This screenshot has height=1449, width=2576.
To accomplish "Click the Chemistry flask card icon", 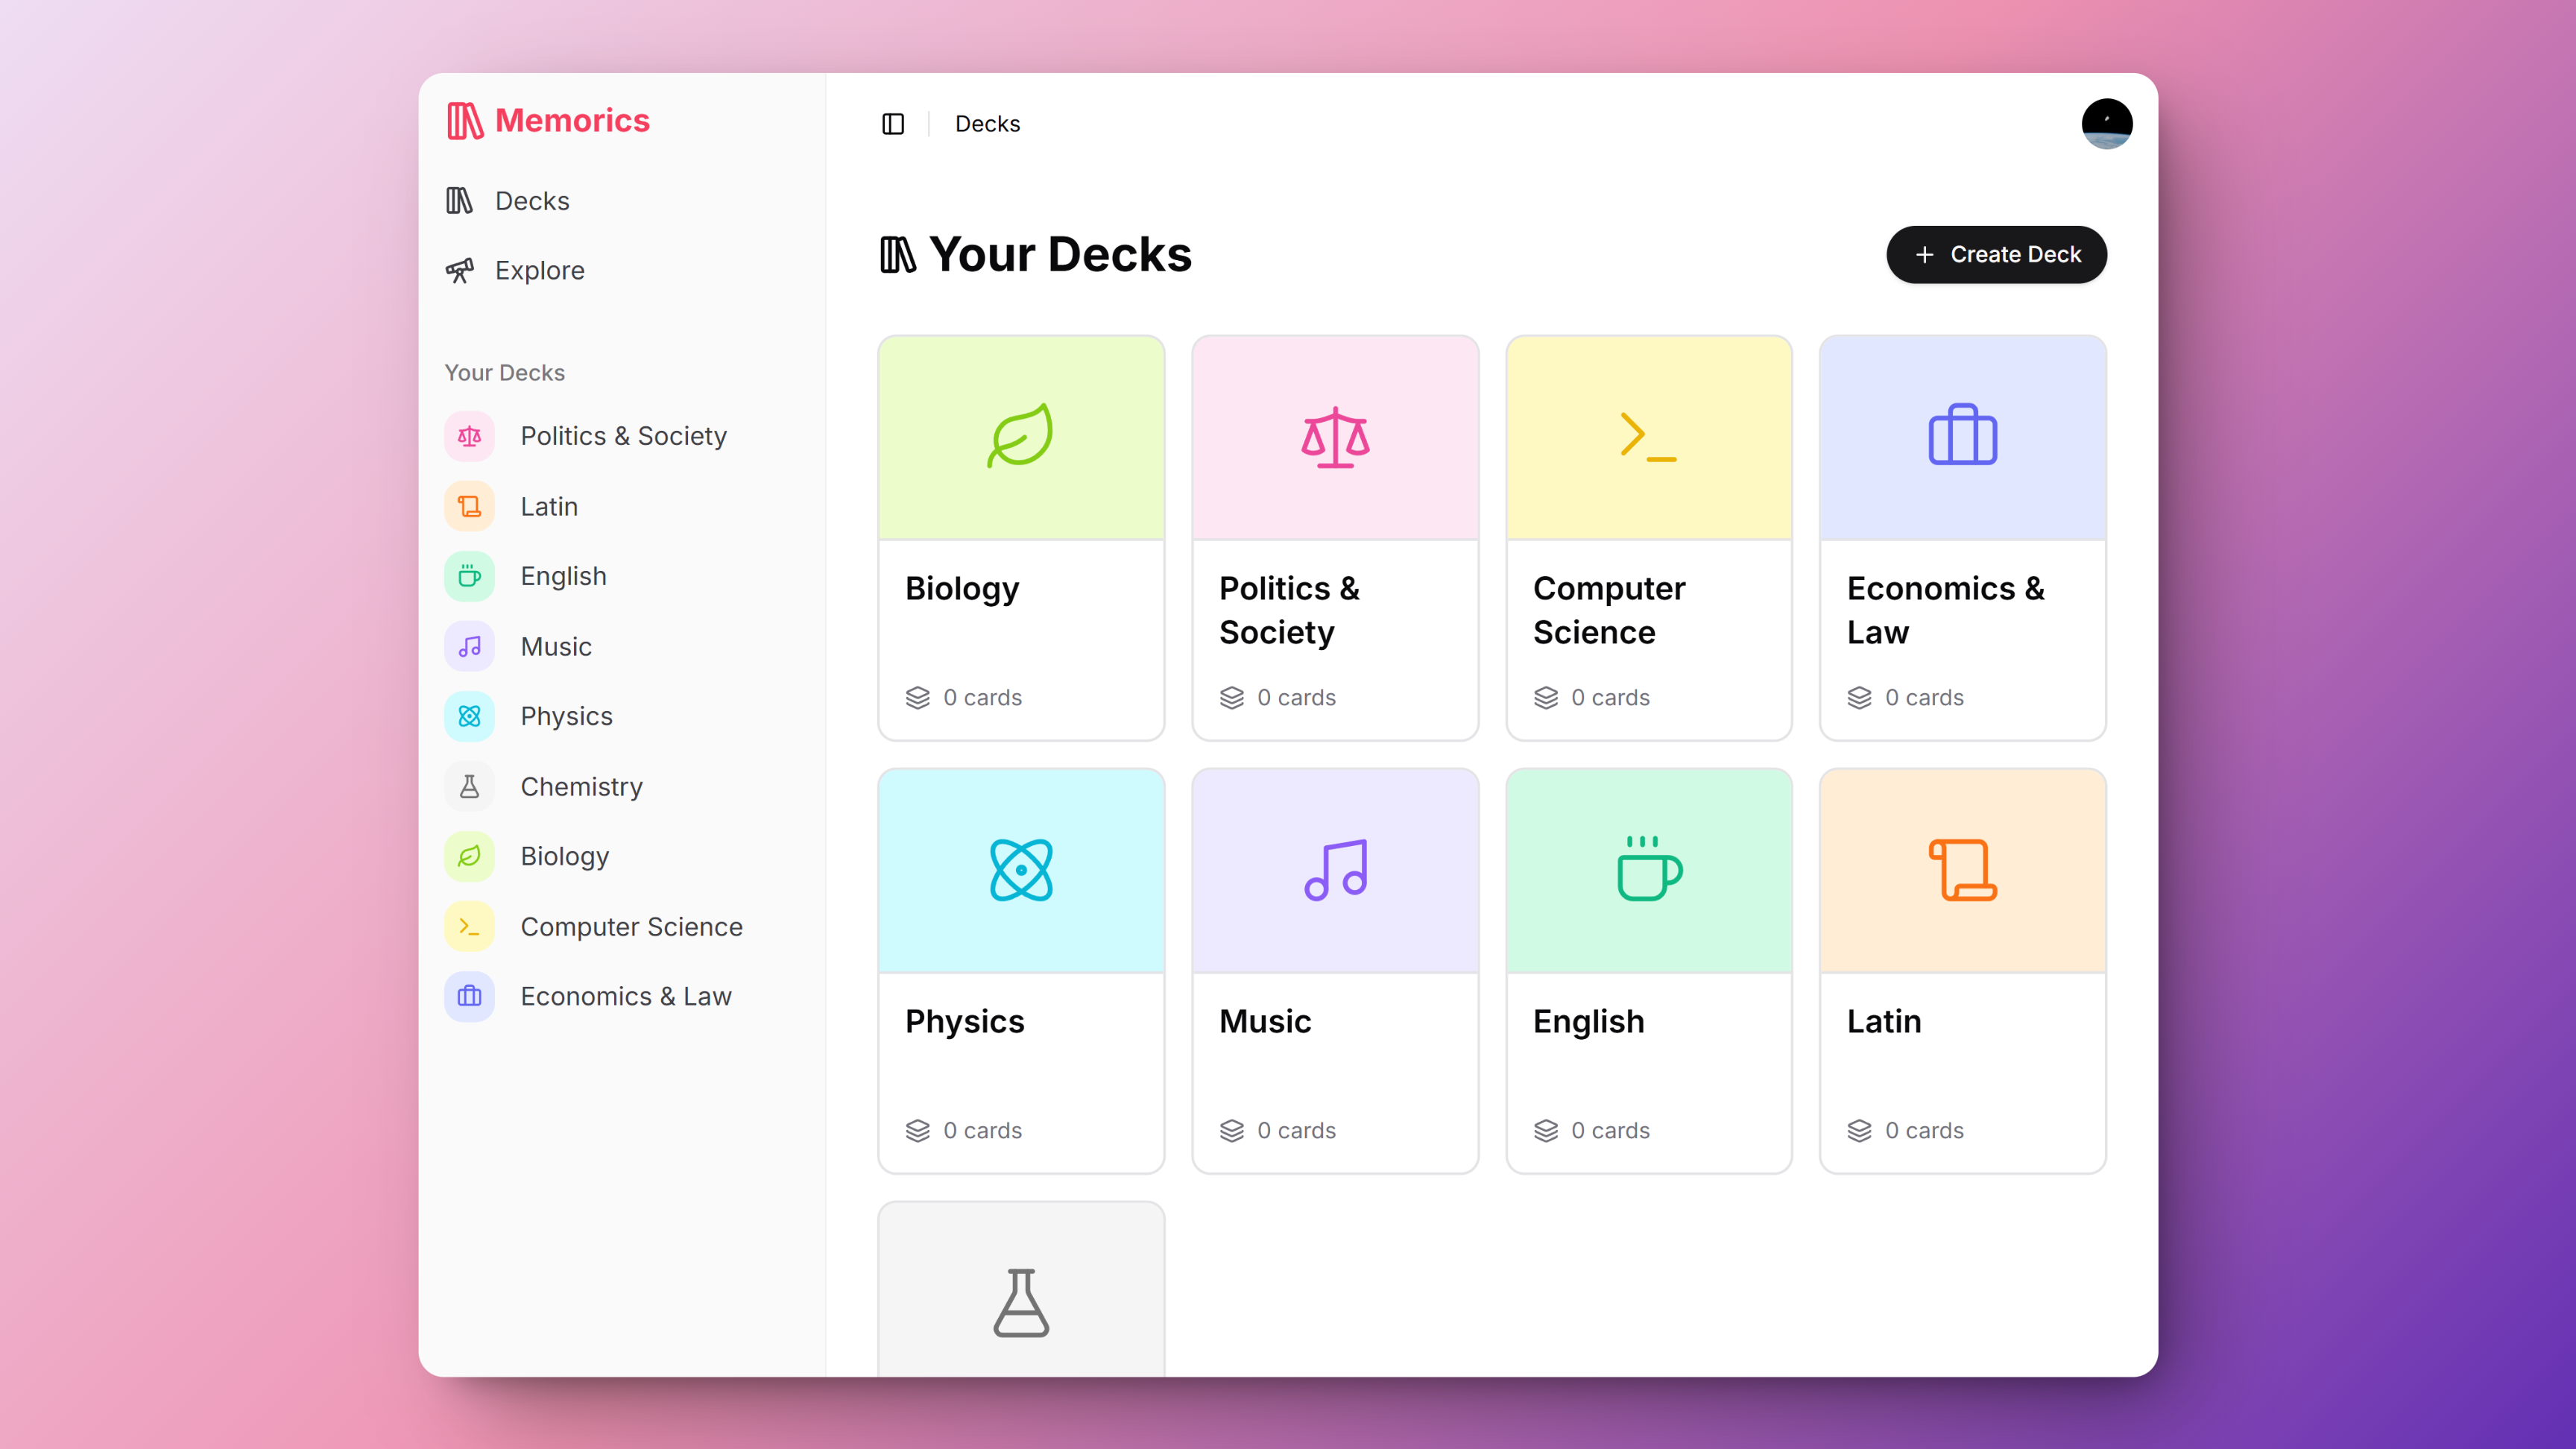I will (1020, 1302).
